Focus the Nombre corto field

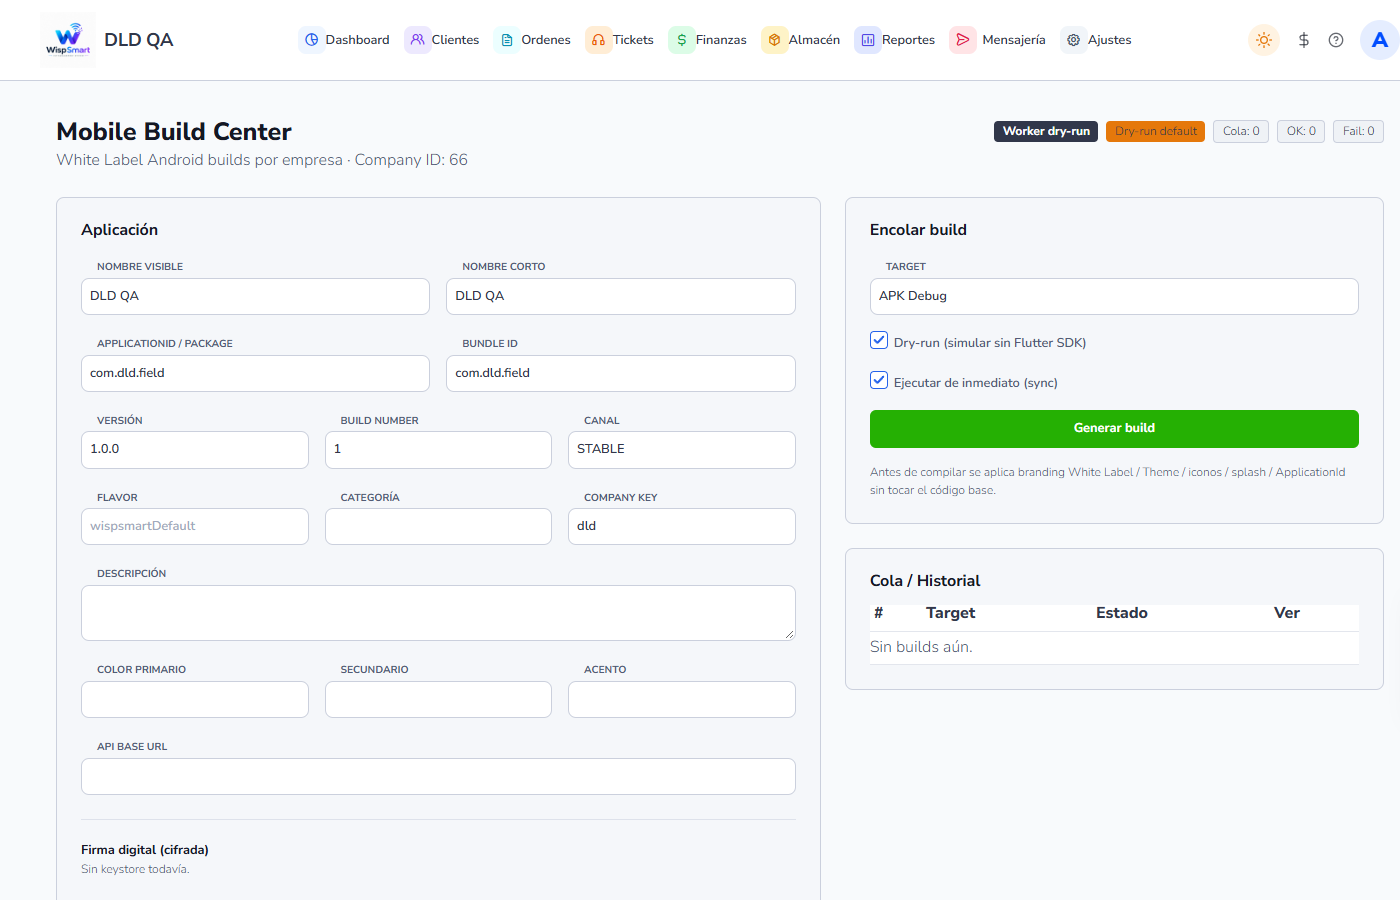pyautogui.click(x=621, y=296)
